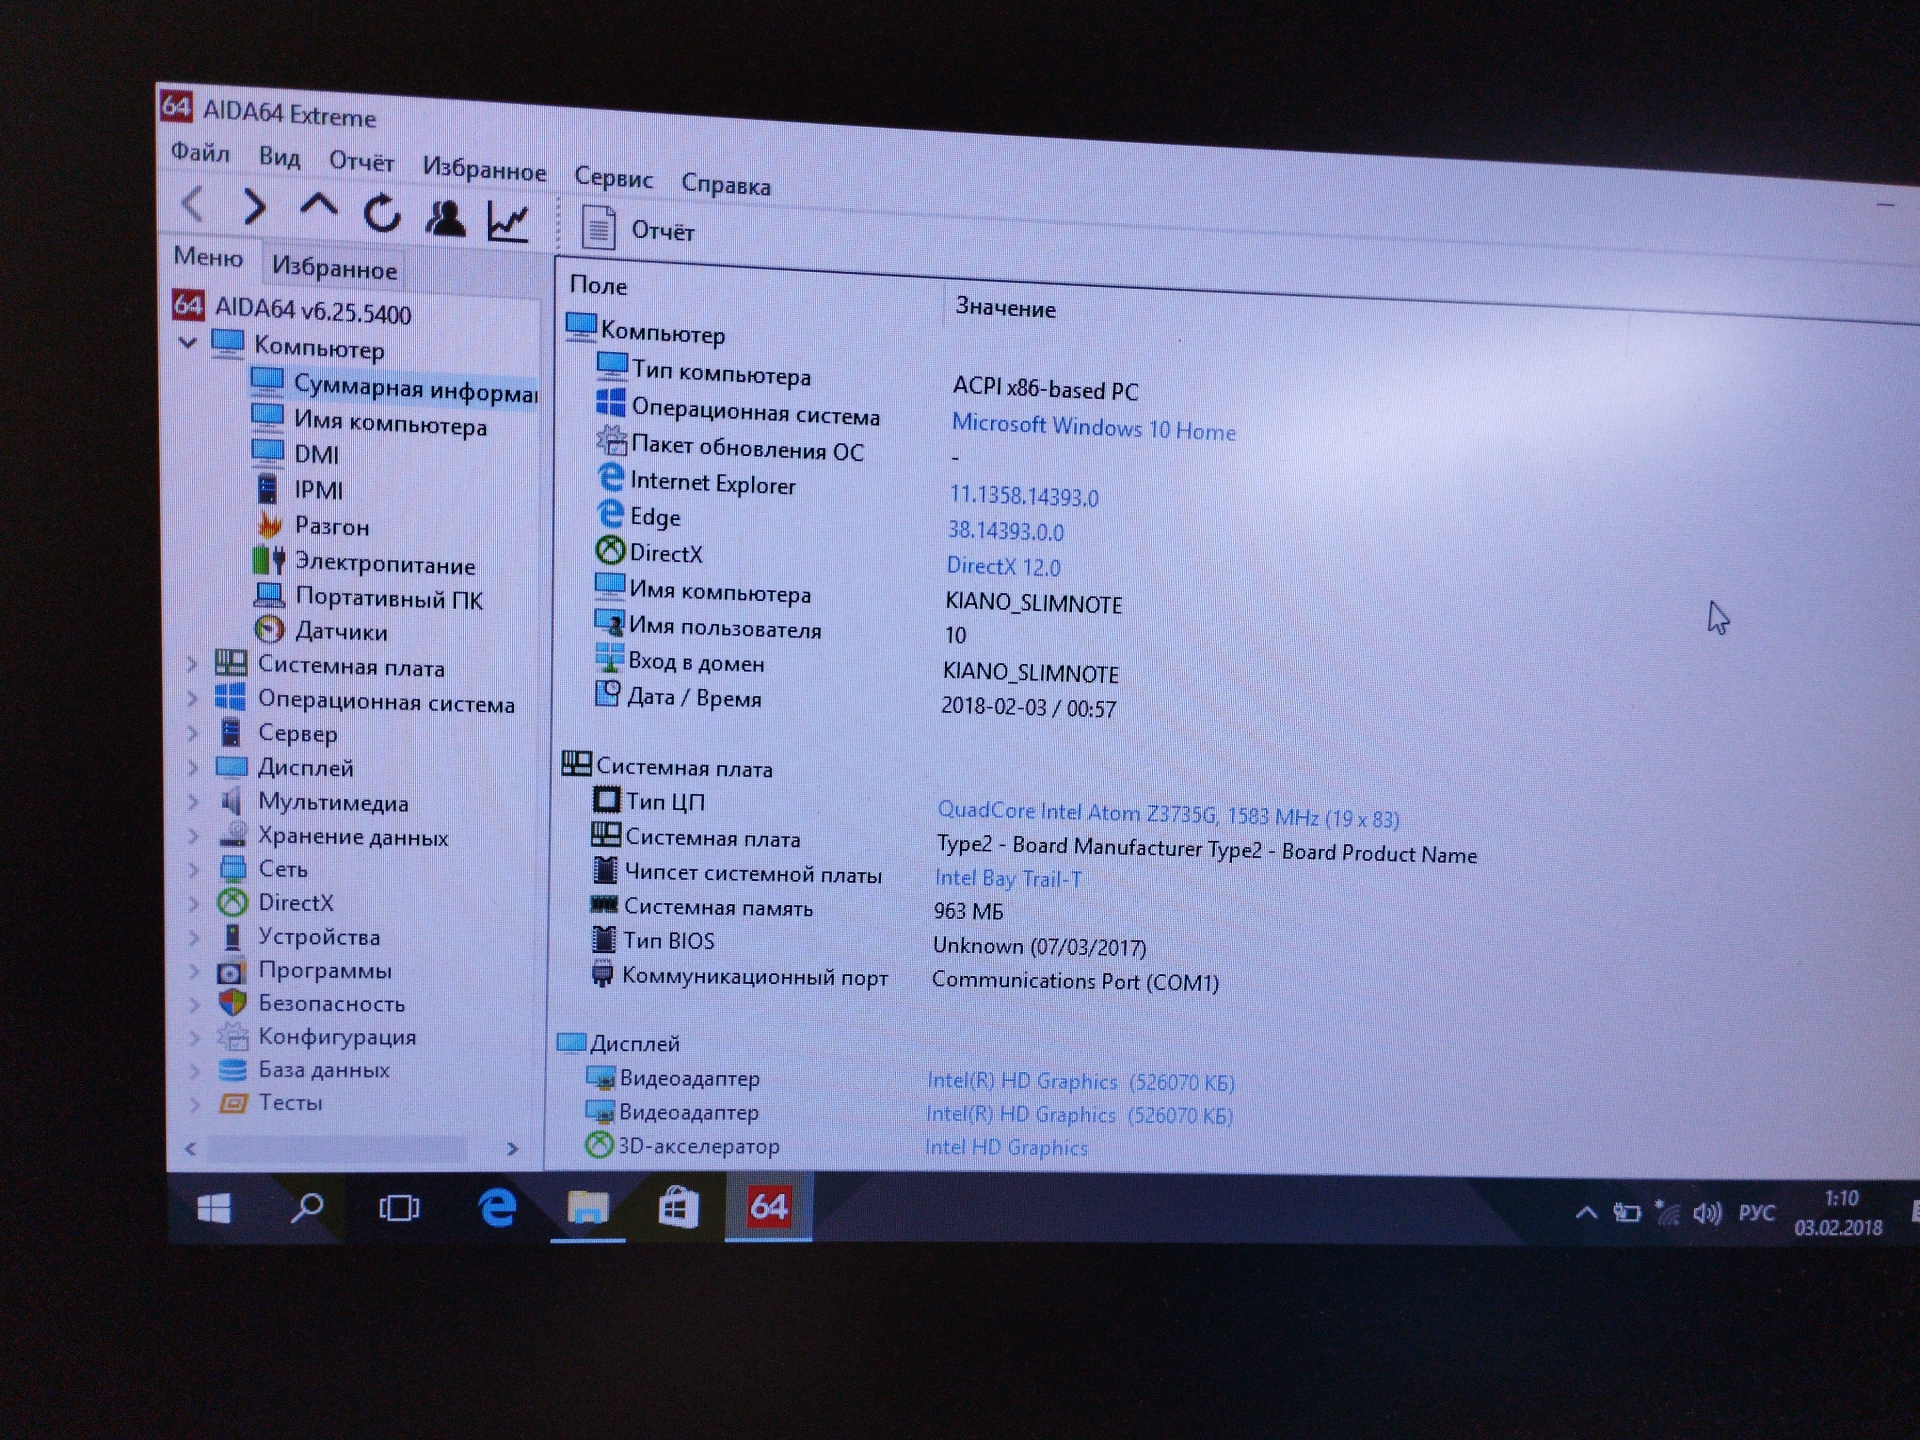Open the user profile toolbar icon
Image resolution: width=1920 pixels, height=1440 pixels.
[x=445, y=218]
